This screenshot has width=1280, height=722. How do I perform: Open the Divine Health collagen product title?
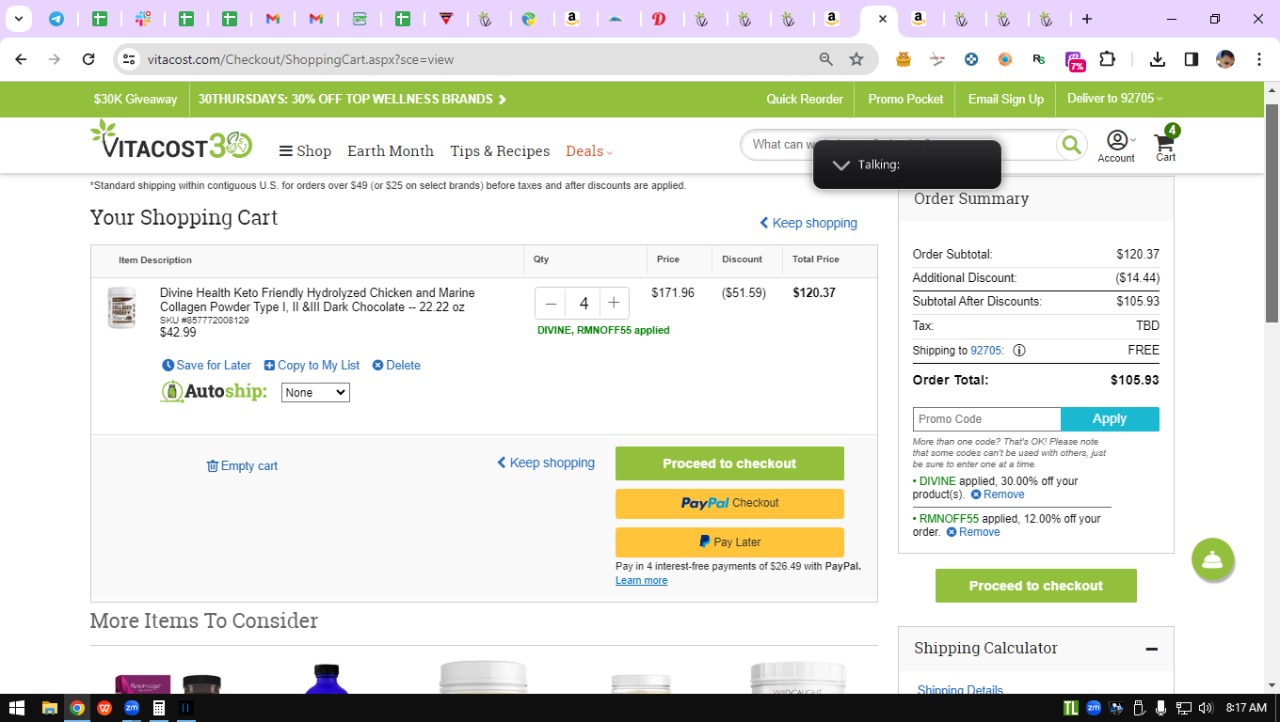(x=317, y=300)
